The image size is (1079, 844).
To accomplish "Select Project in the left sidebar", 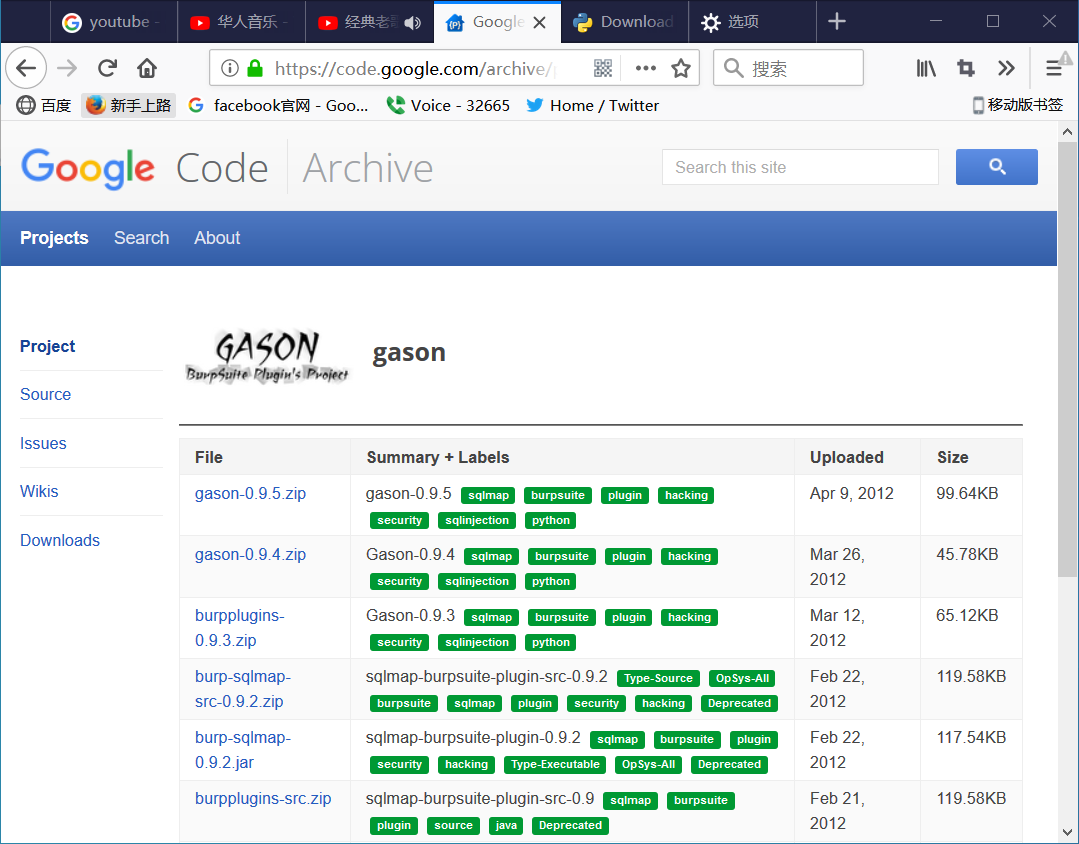I will click(x=47, y=346).
